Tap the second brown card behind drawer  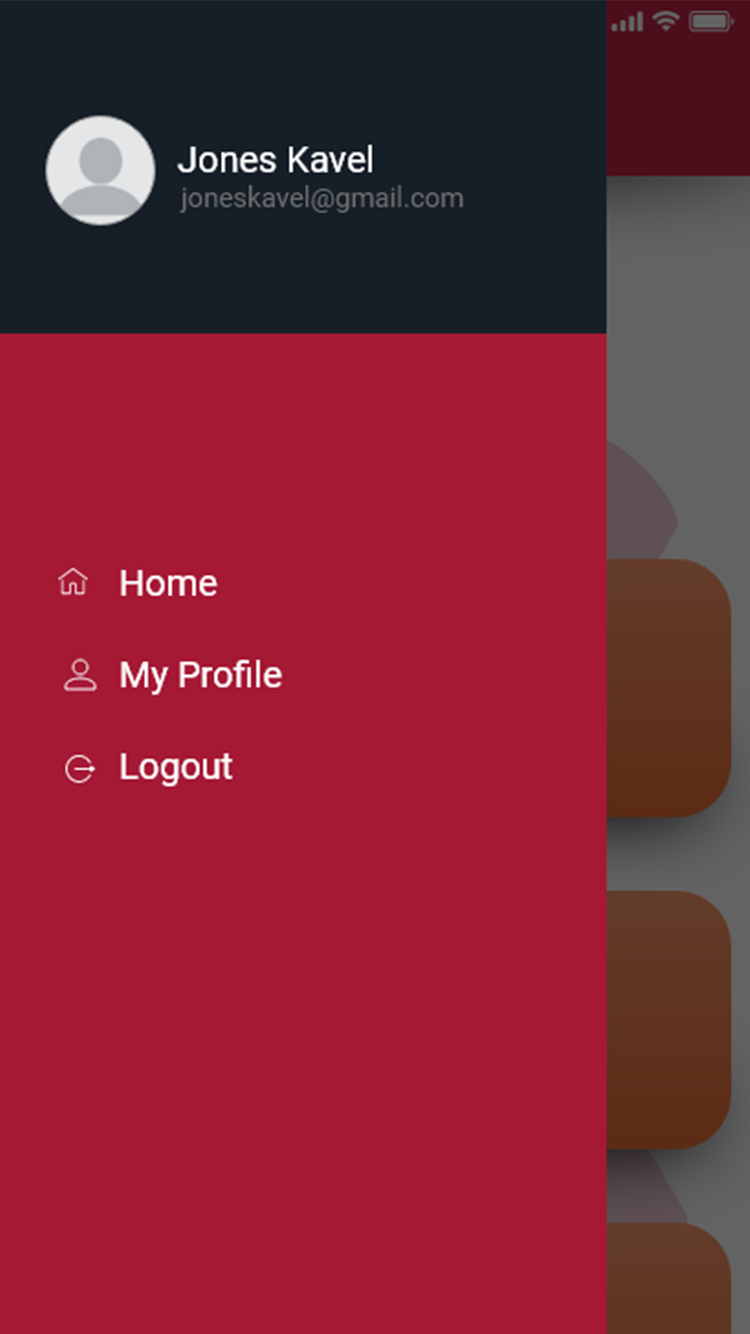669,1020
